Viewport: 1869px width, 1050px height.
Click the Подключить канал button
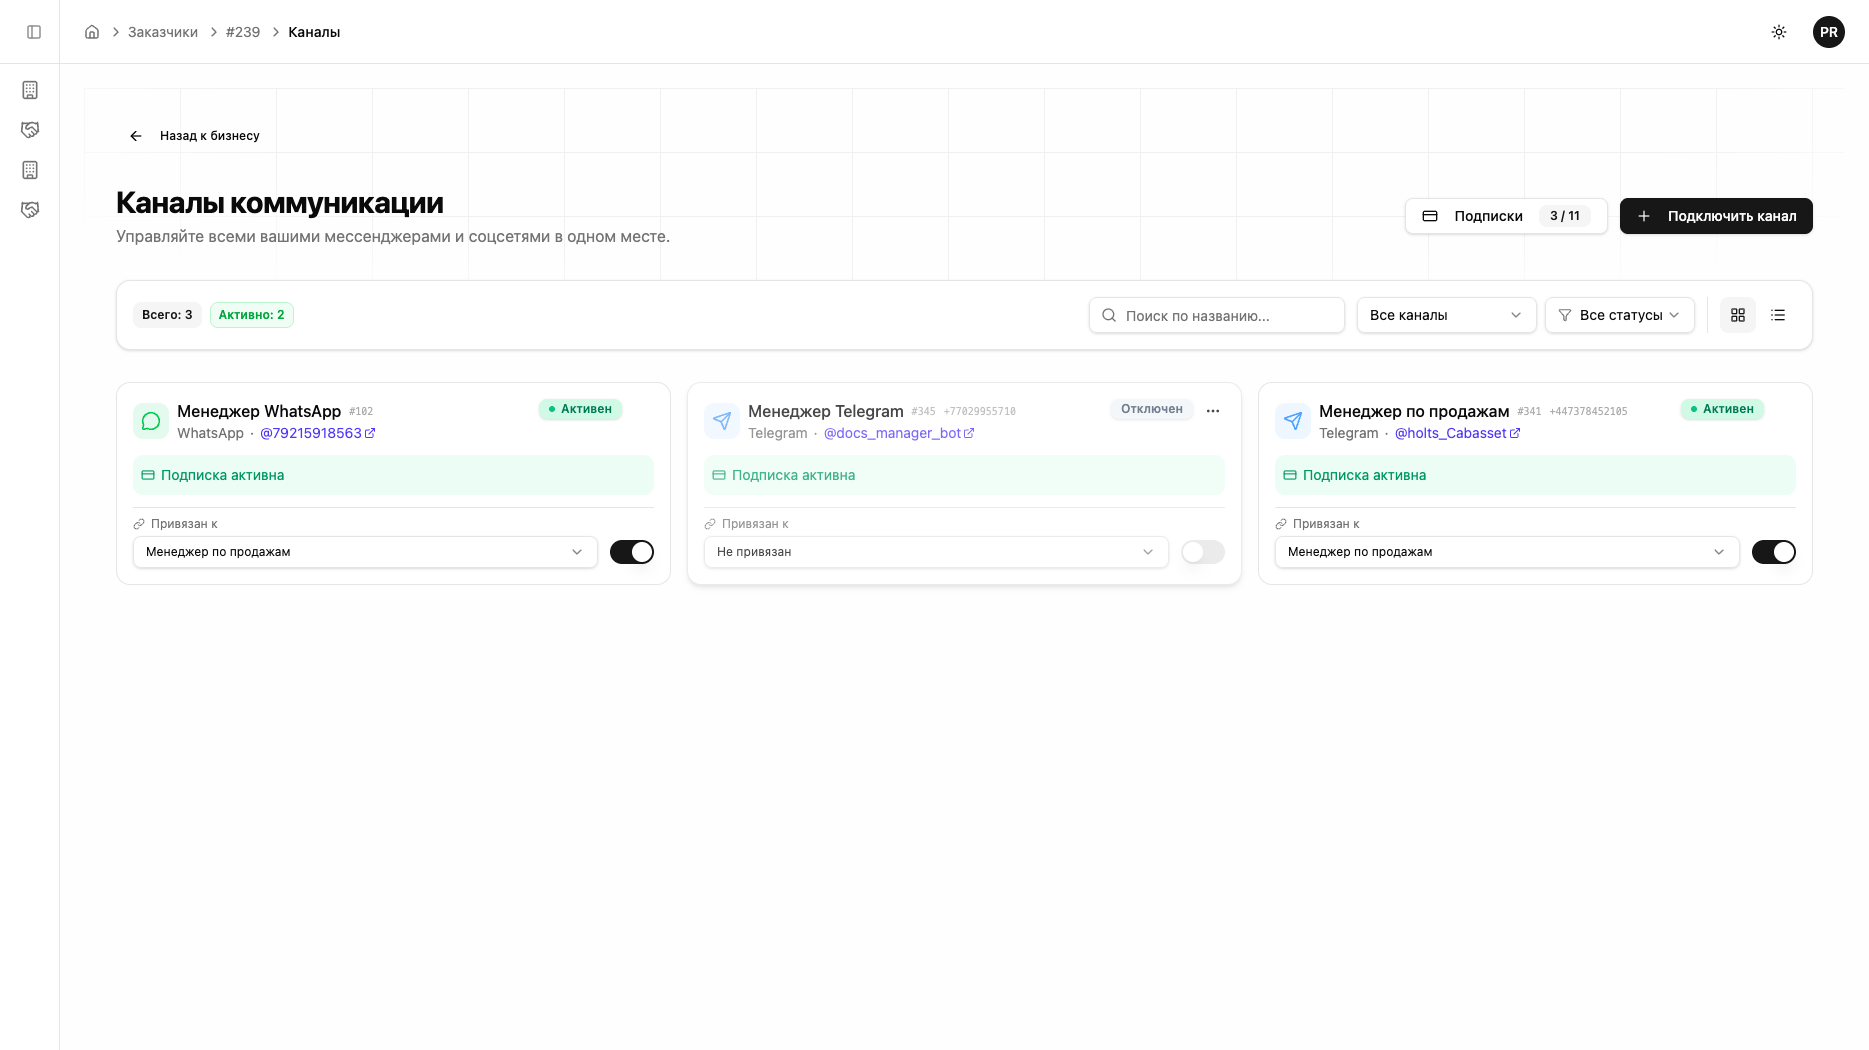pos(1716,216)
